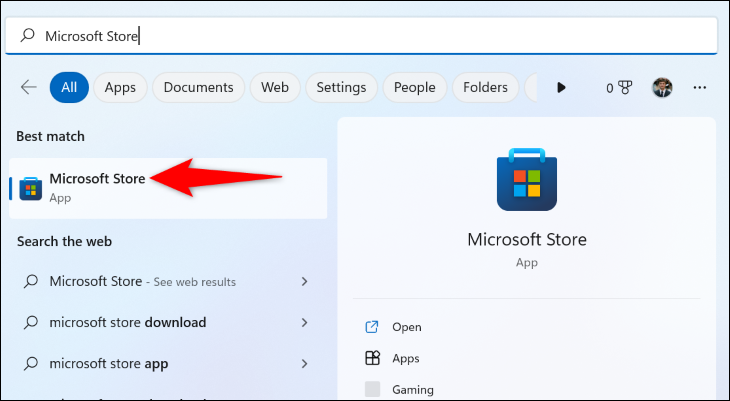
Task: Open the user profile avatar
Action: pos(662,87)
